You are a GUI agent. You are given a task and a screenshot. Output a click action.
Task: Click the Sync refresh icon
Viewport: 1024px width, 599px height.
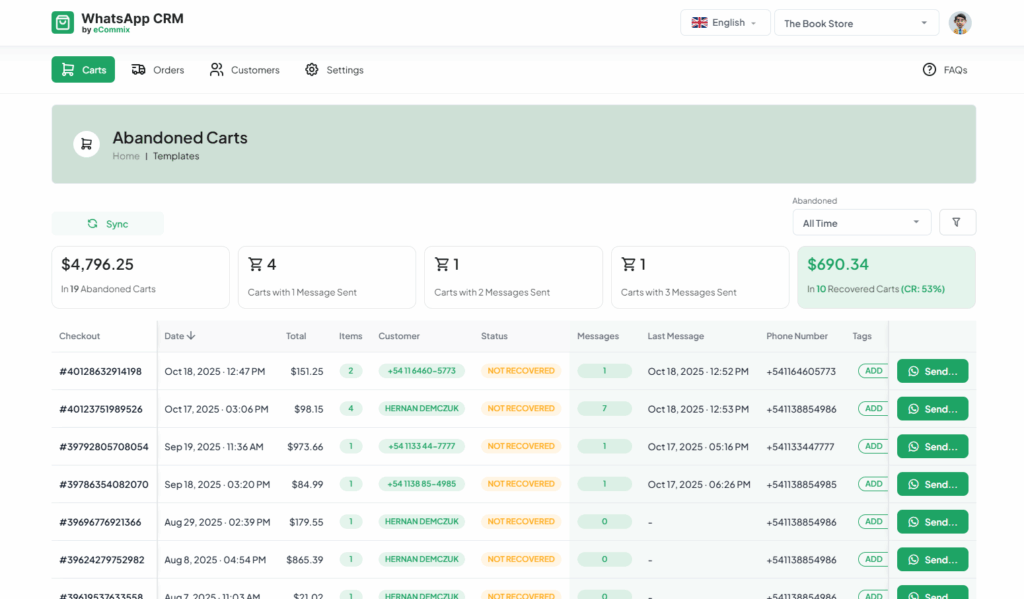(x=93, y=224)
